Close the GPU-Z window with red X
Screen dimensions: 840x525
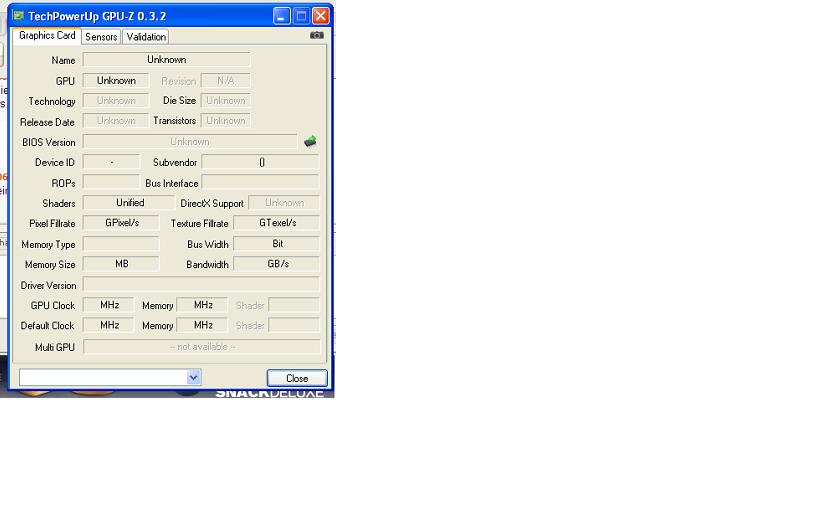320,16
